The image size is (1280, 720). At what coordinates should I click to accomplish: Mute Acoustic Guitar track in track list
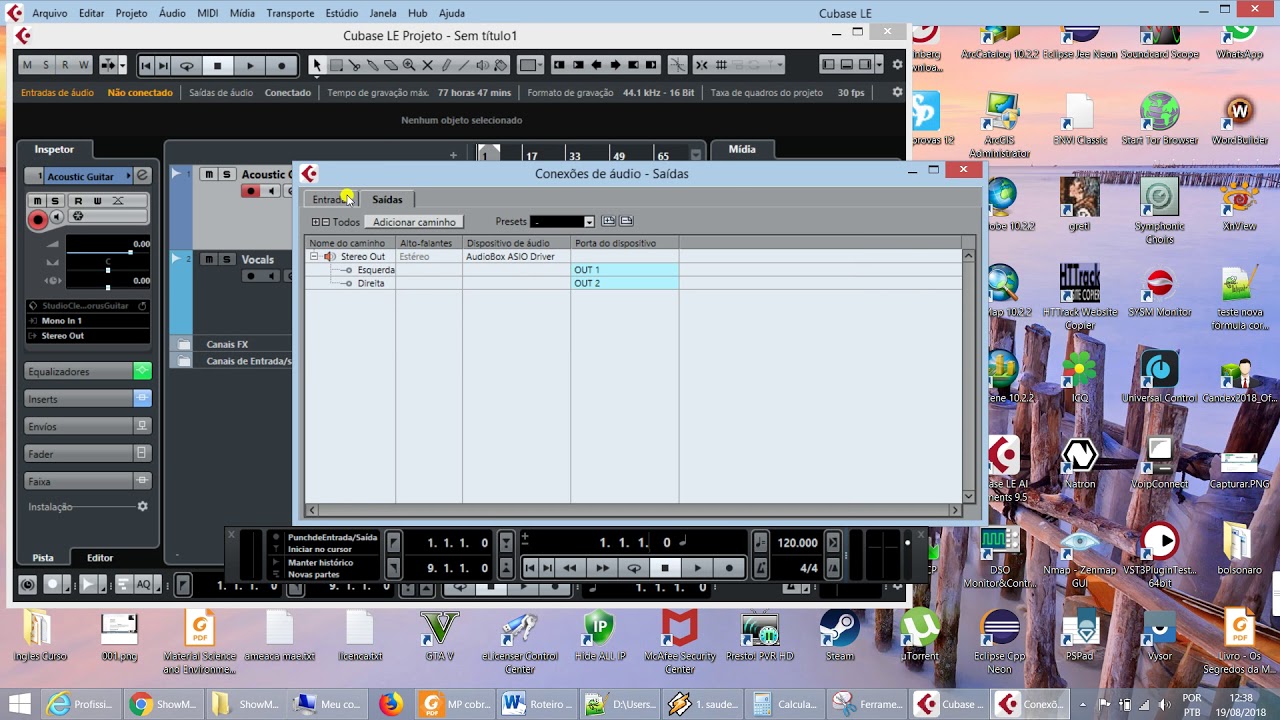209,175
